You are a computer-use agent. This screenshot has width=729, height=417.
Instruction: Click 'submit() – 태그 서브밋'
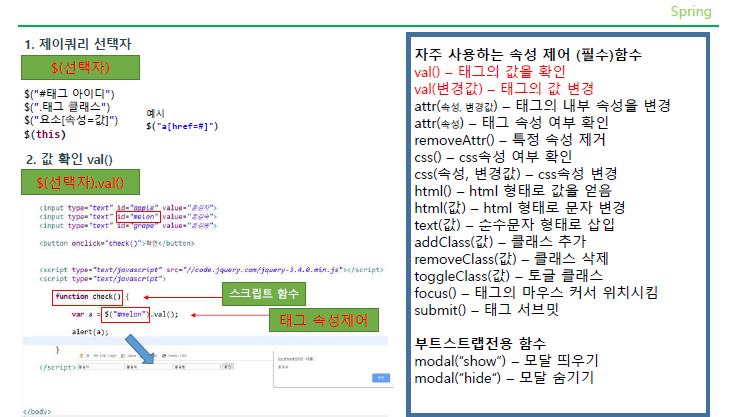point(486,310)
